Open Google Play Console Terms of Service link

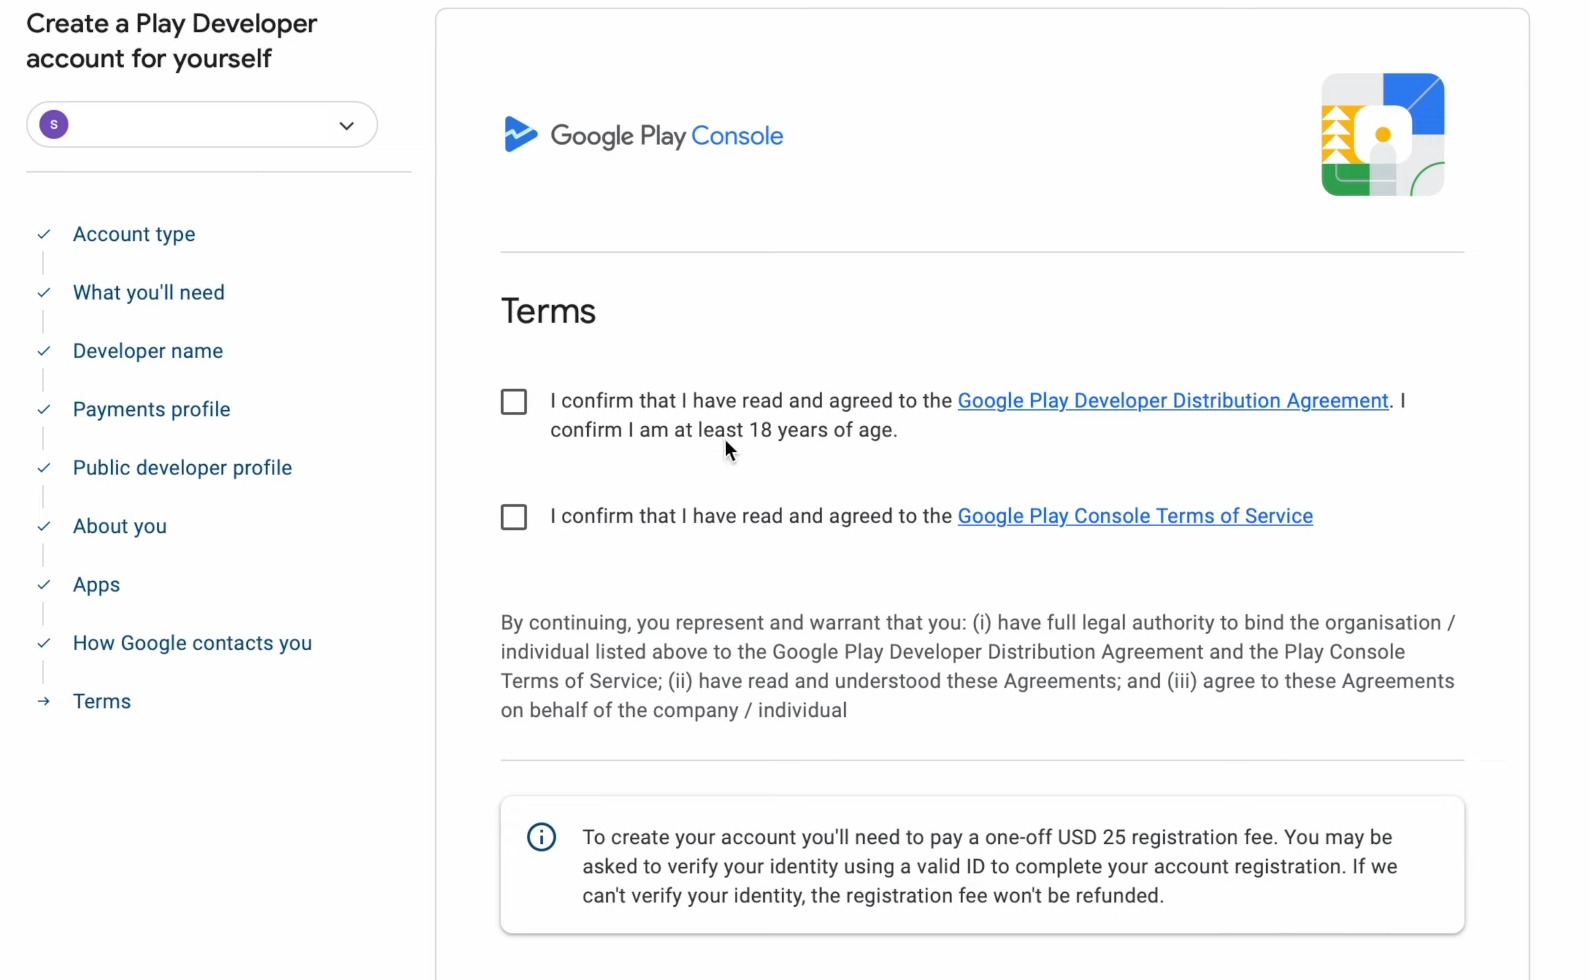pos(1135,516)
